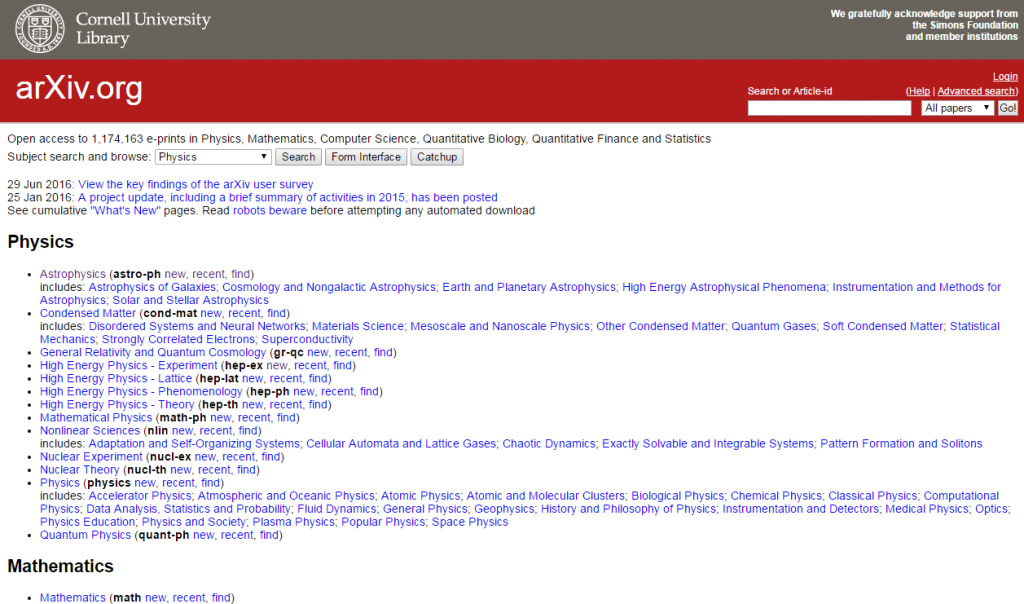Open the Mathematics category link

click(x=72, y=597)
